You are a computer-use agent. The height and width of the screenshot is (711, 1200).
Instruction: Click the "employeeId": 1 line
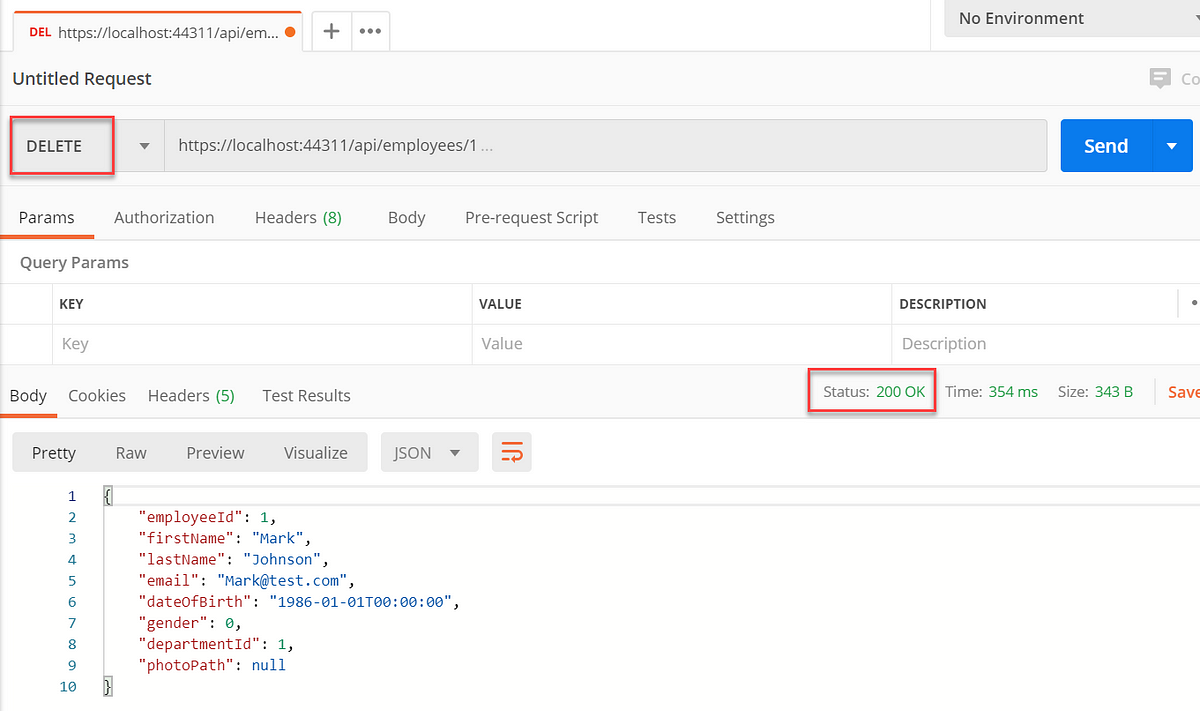tap(207, 517)
